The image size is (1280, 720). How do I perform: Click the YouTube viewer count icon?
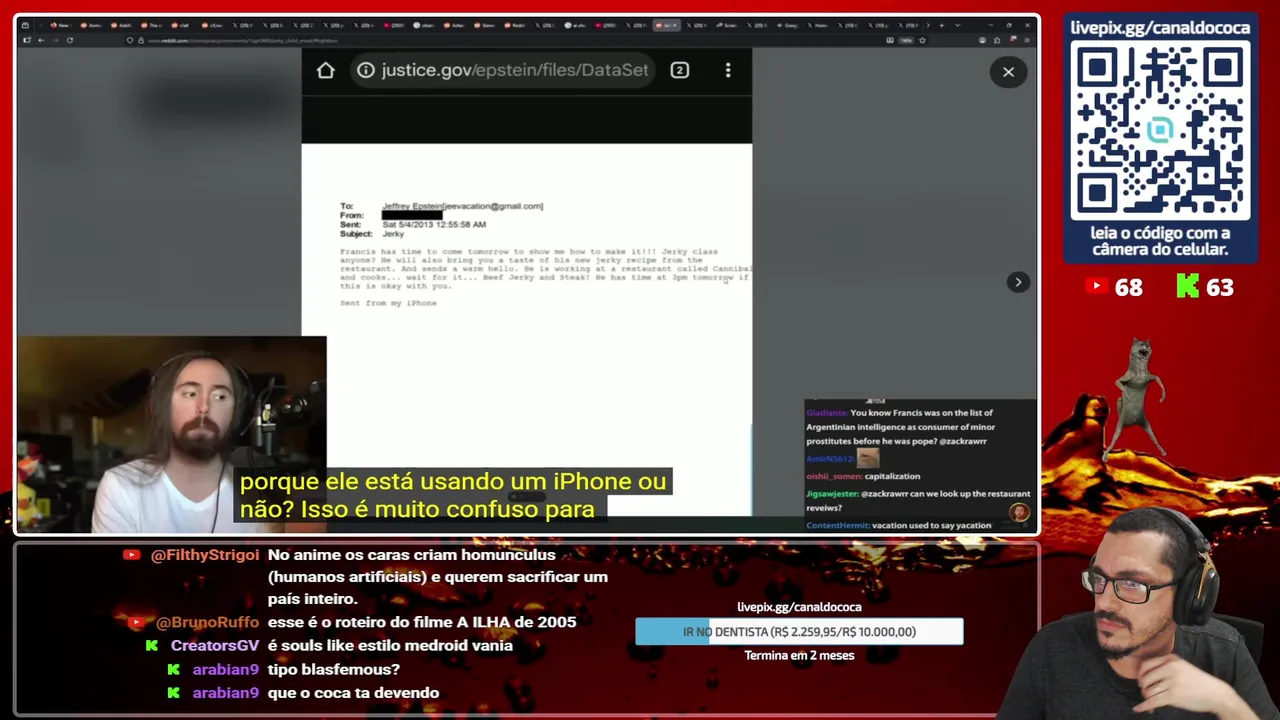[x=1096, y=287]
